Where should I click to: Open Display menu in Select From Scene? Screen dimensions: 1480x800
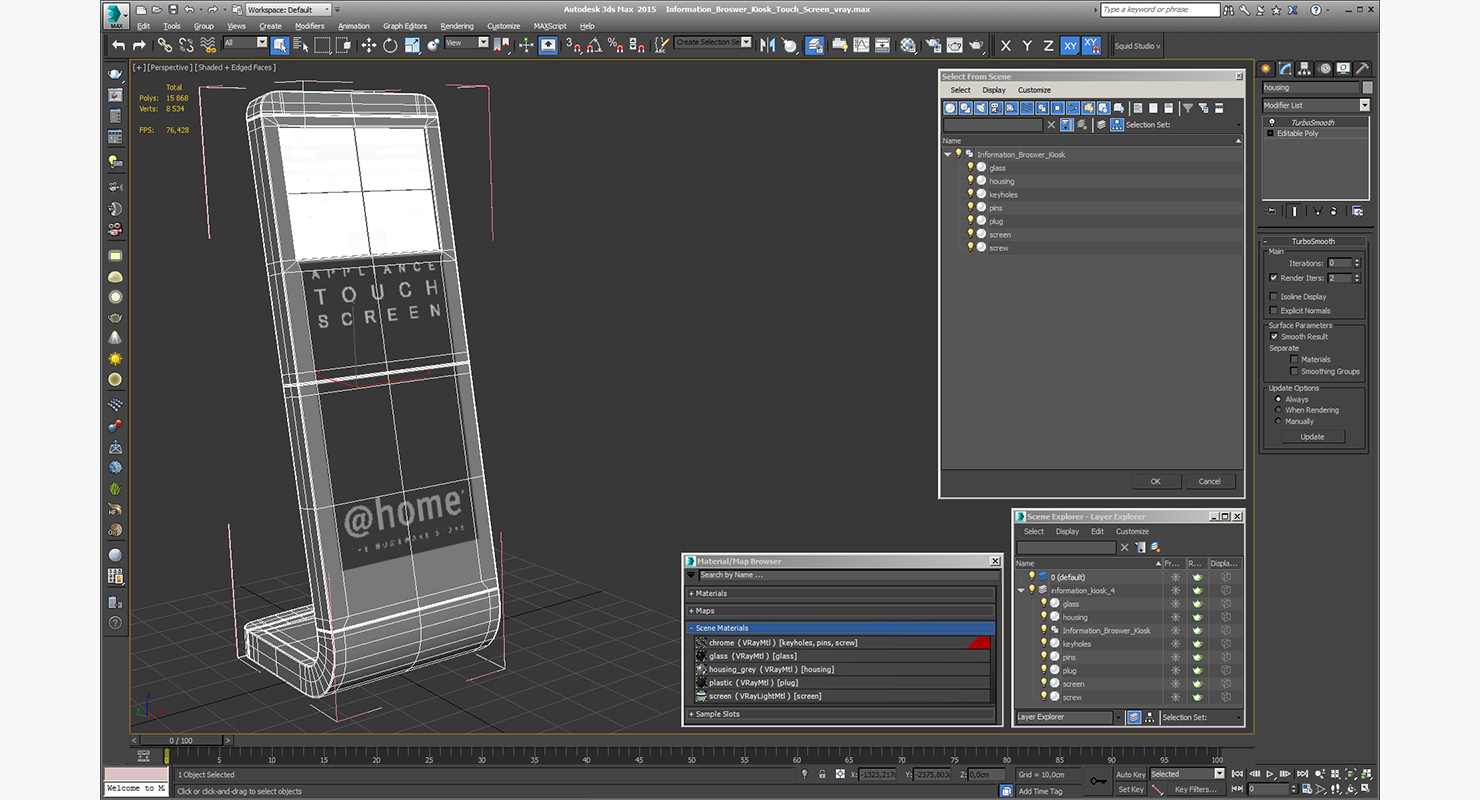tap(994, 90)
